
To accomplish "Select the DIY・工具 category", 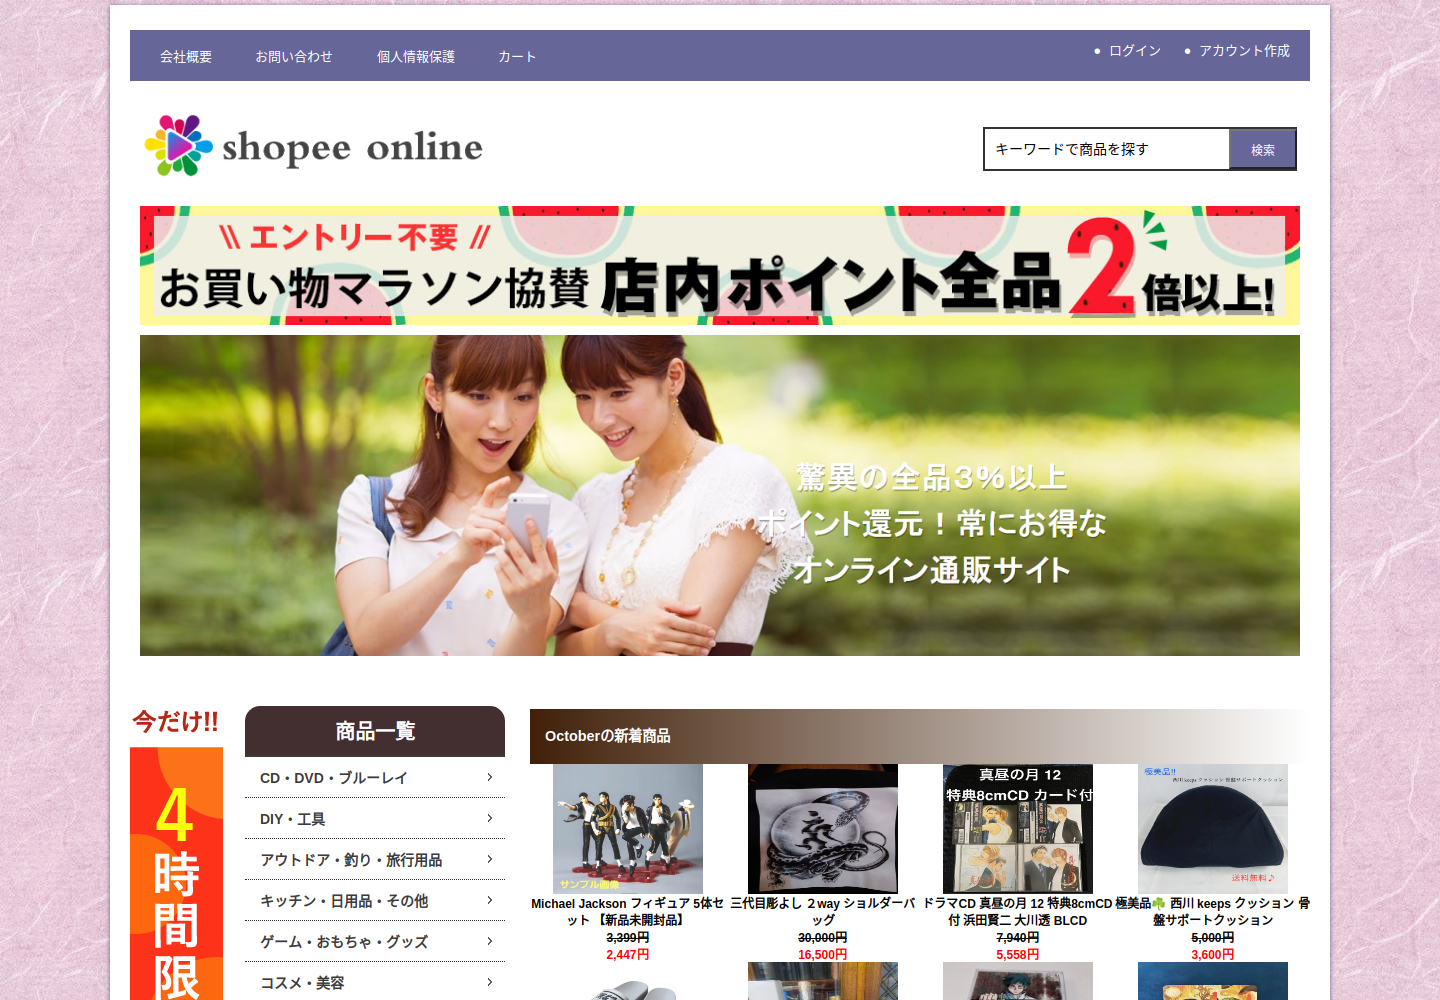I will coord(375,819).
